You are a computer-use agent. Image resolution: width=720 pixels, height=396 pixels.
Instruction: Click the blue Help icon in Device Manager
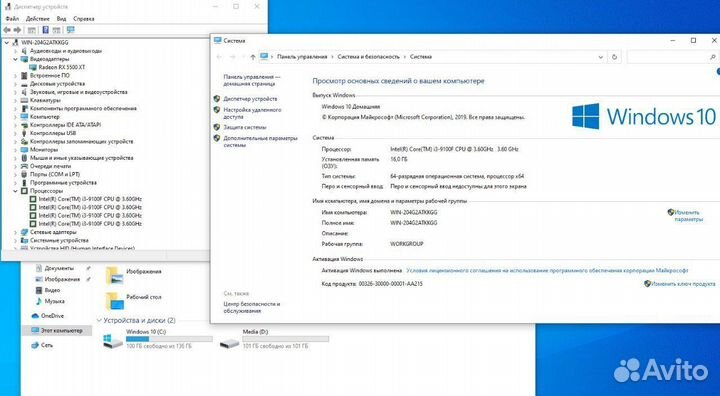tap(45, 30)
